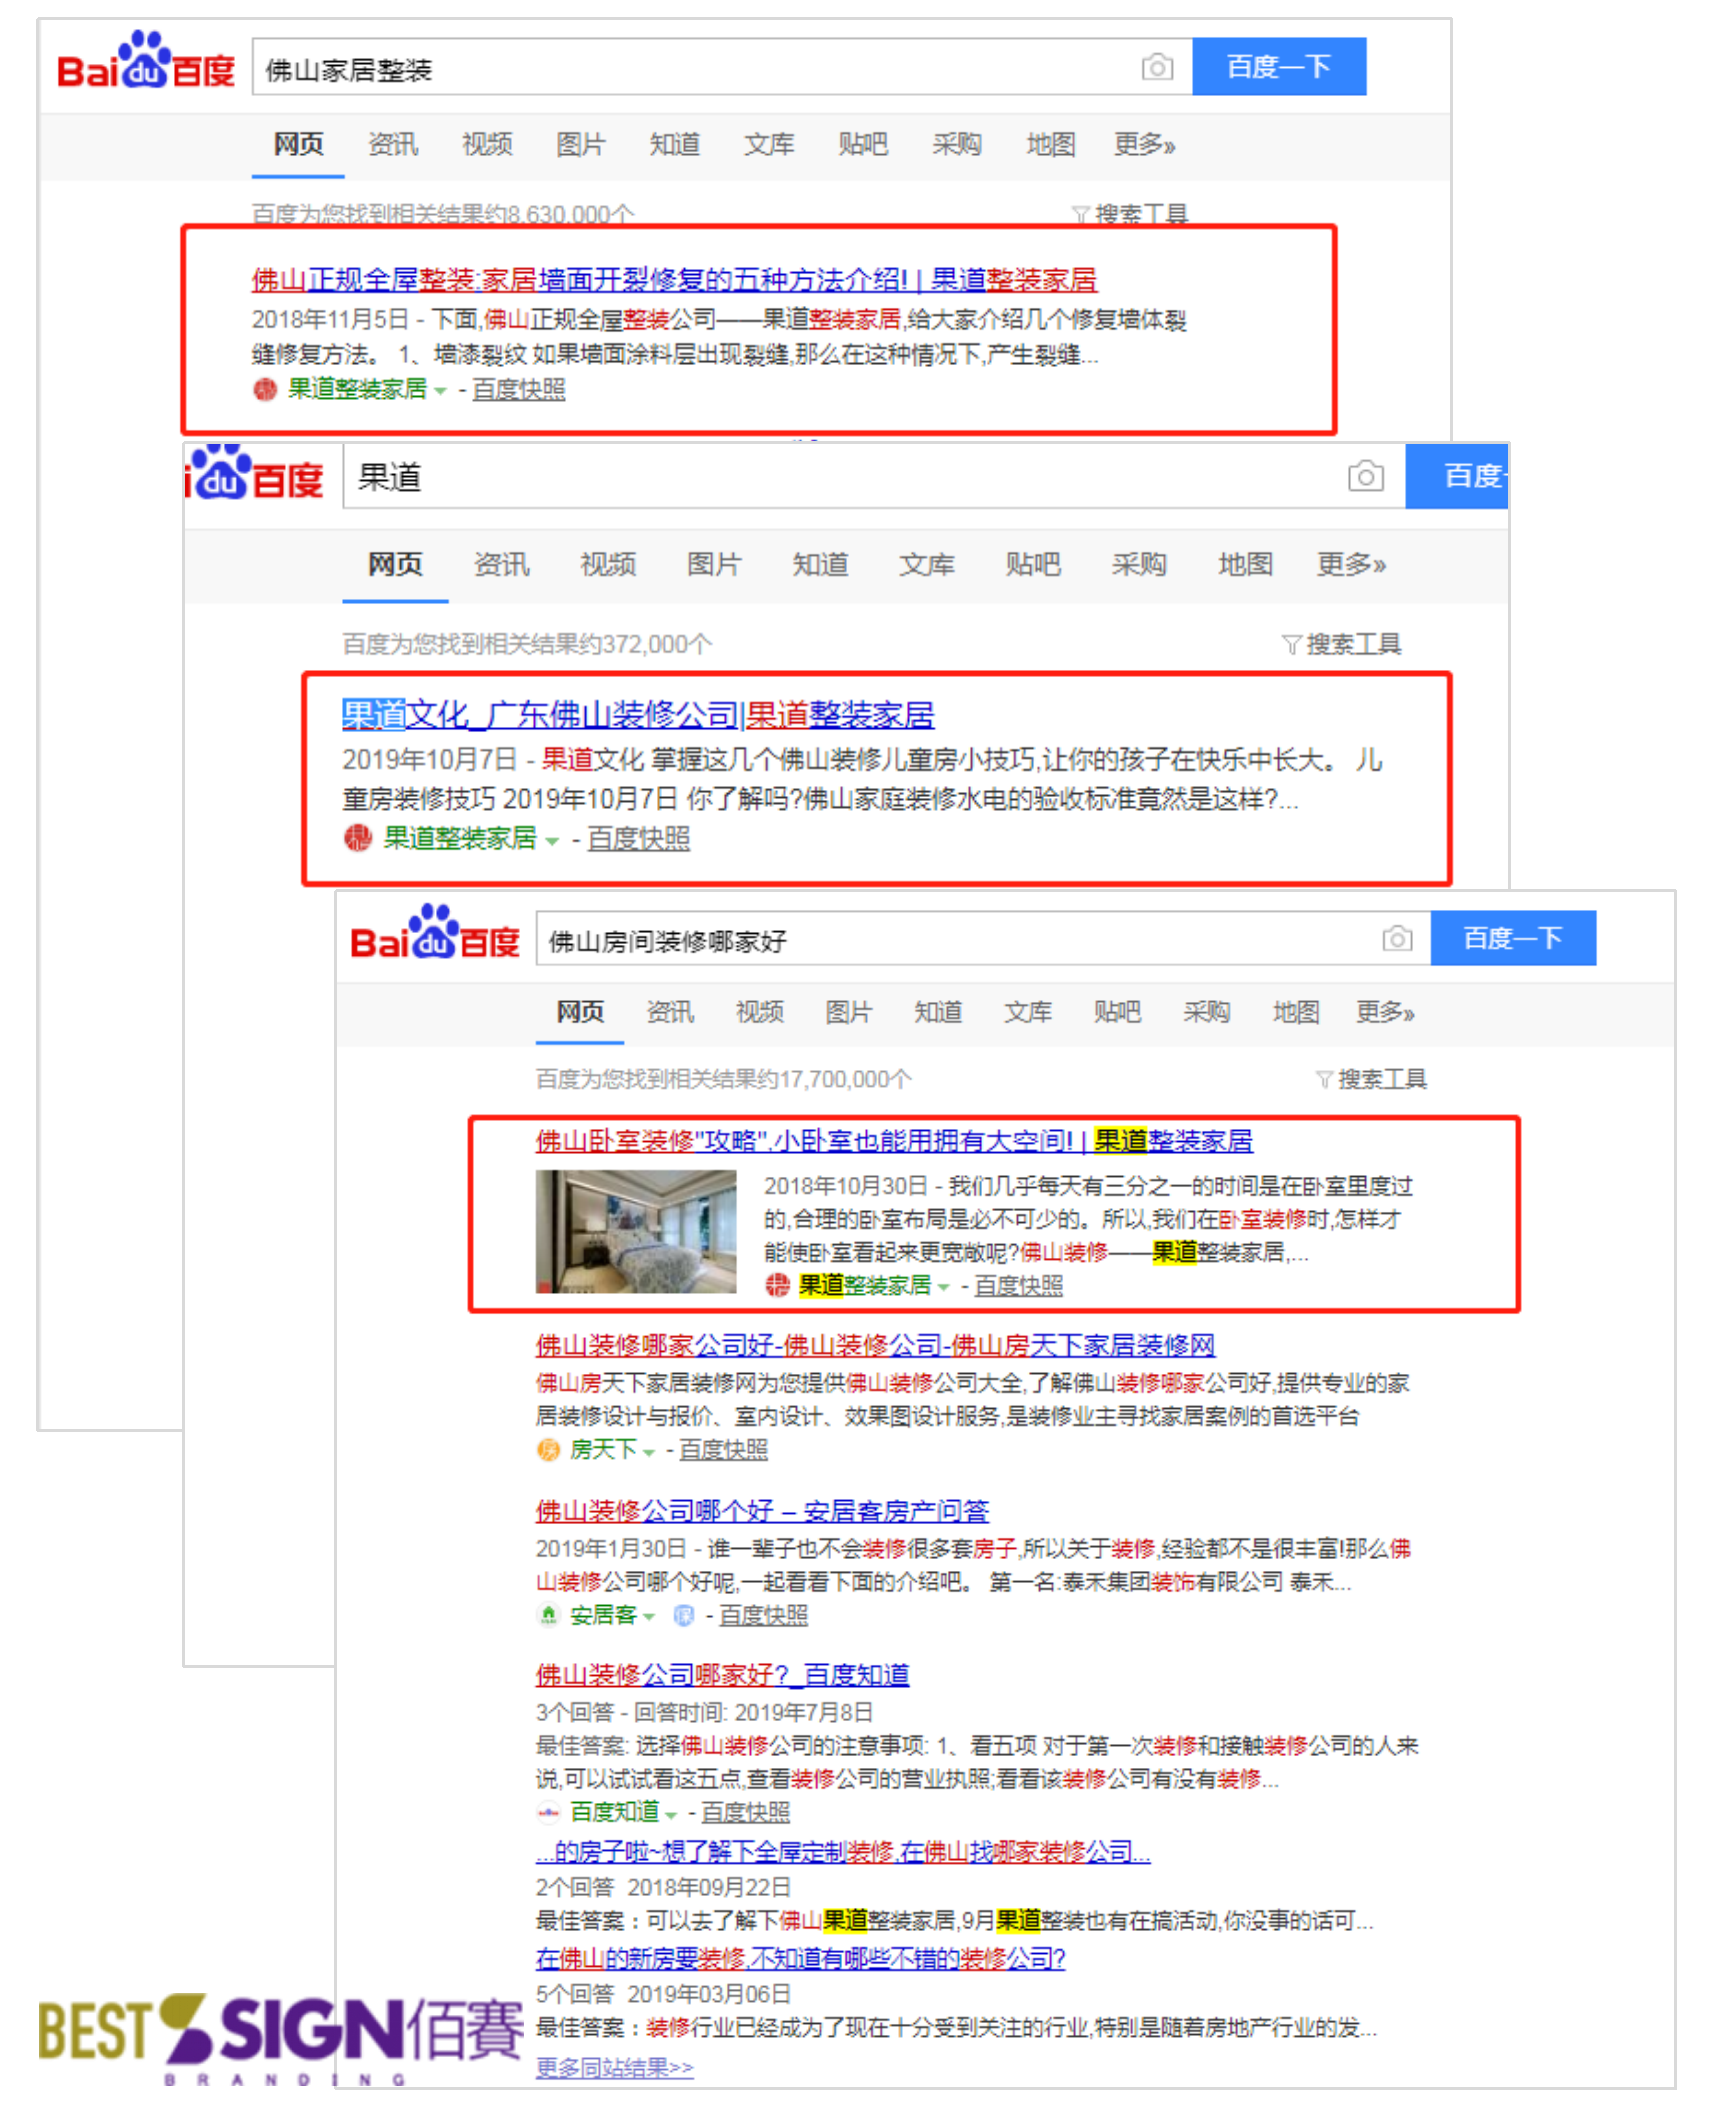Open result 果道文化_广东佛山装修公司
Viewport: 1714px width, 2122px height.
click(638, 715)
